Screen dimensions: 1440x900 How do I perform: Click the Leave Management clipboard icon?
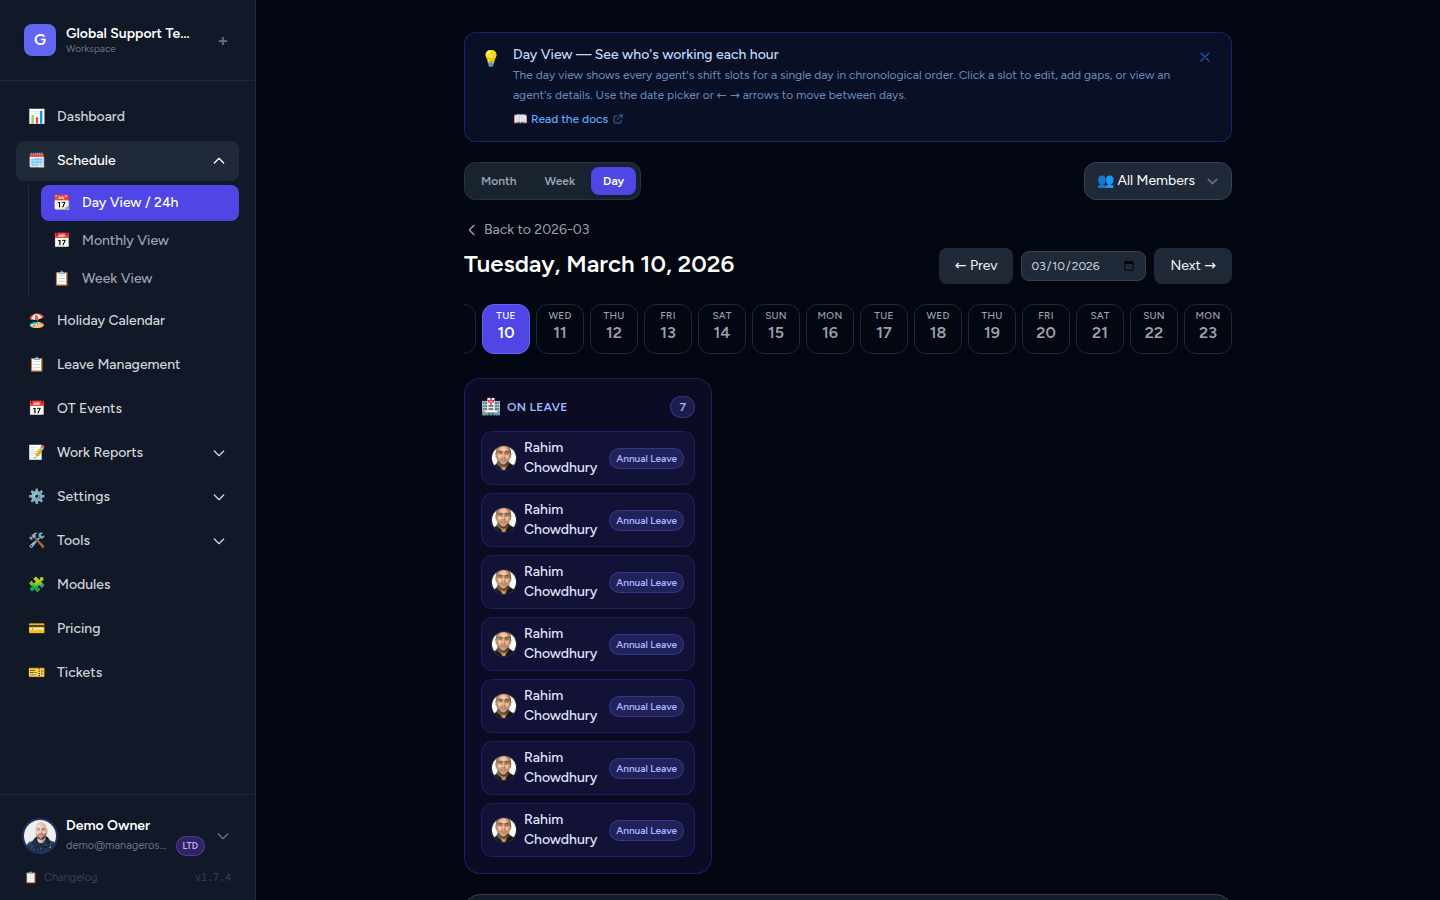37,364
